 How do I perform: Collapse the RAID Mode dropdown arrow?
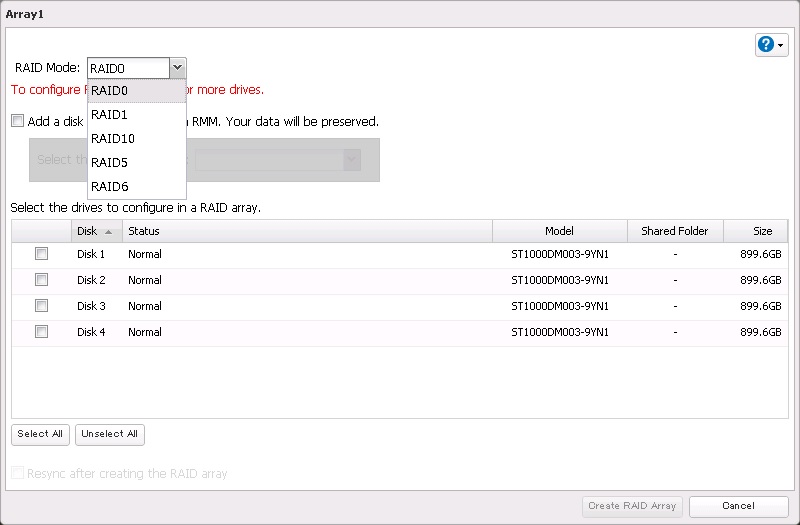point(177,68)
